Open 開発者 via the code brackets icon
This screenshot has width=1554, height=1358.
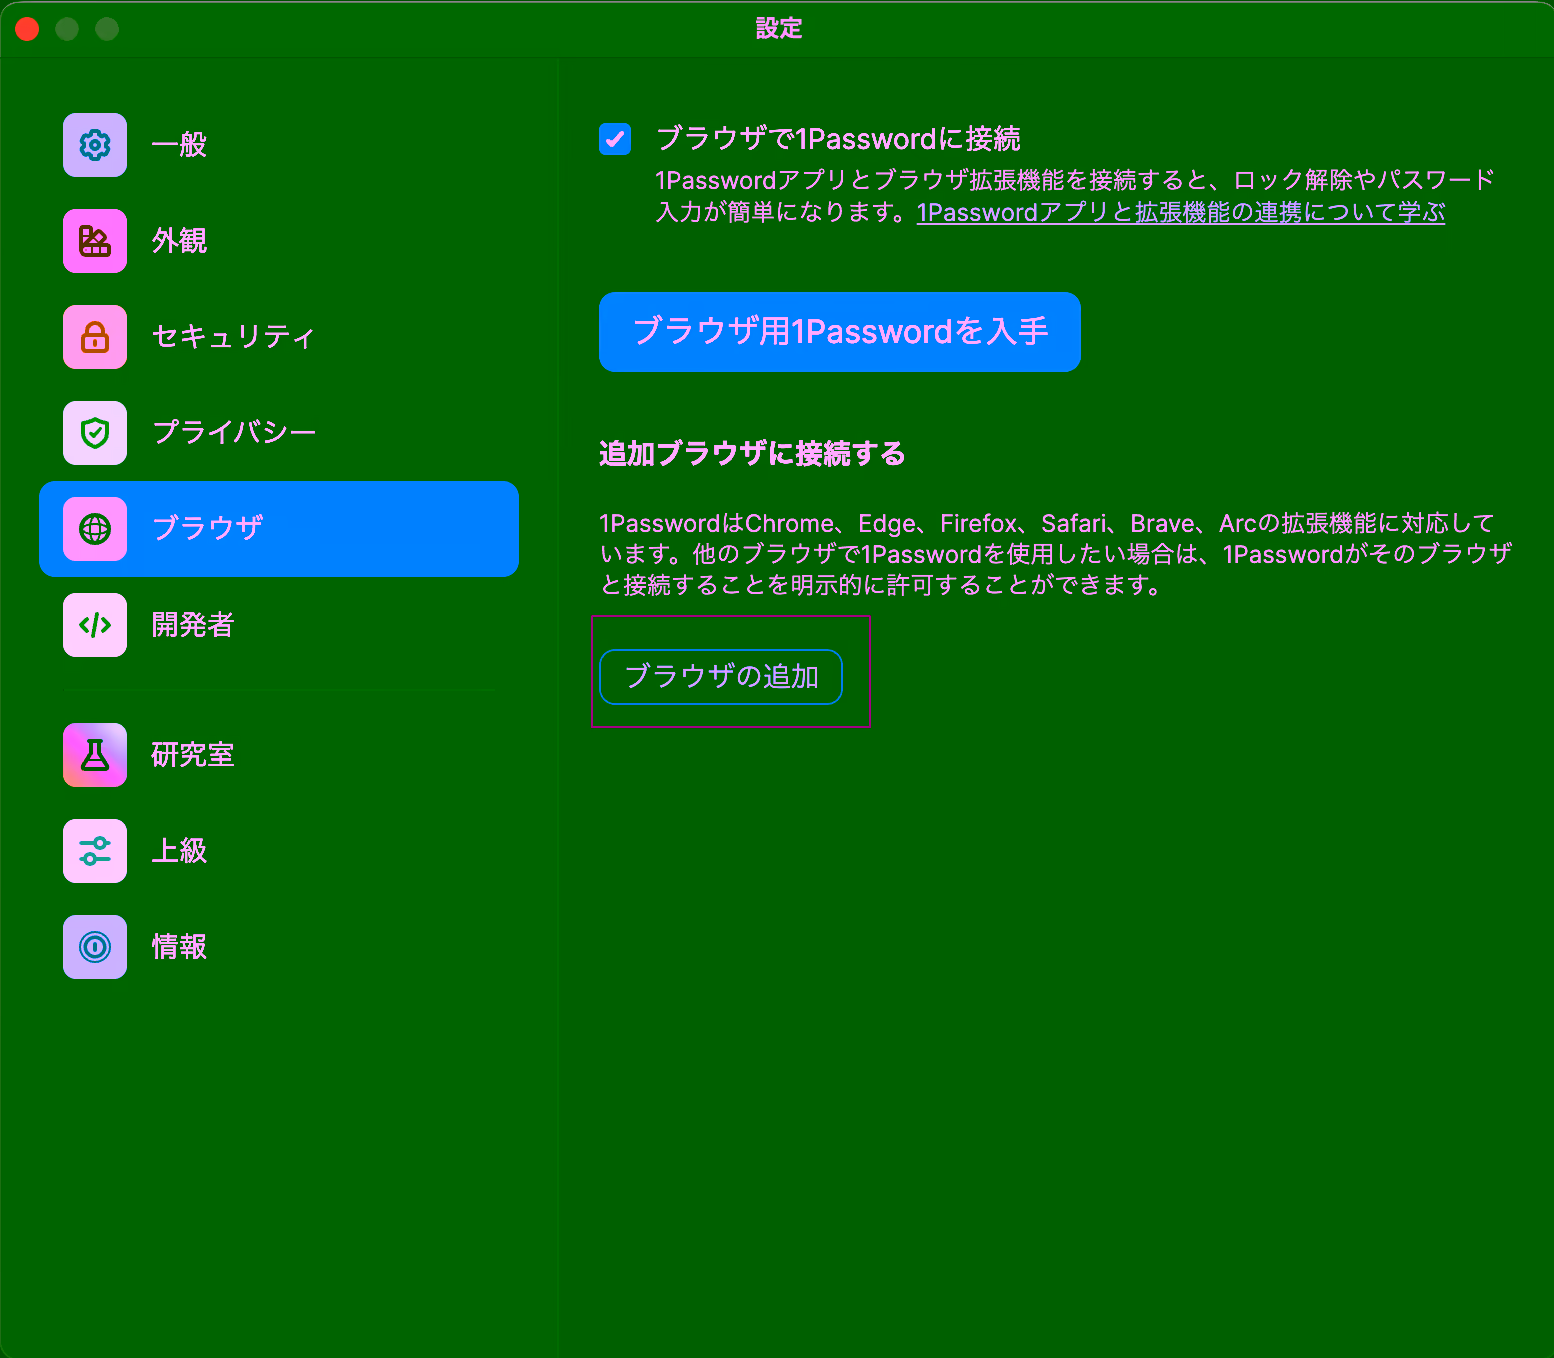point(95,625)
